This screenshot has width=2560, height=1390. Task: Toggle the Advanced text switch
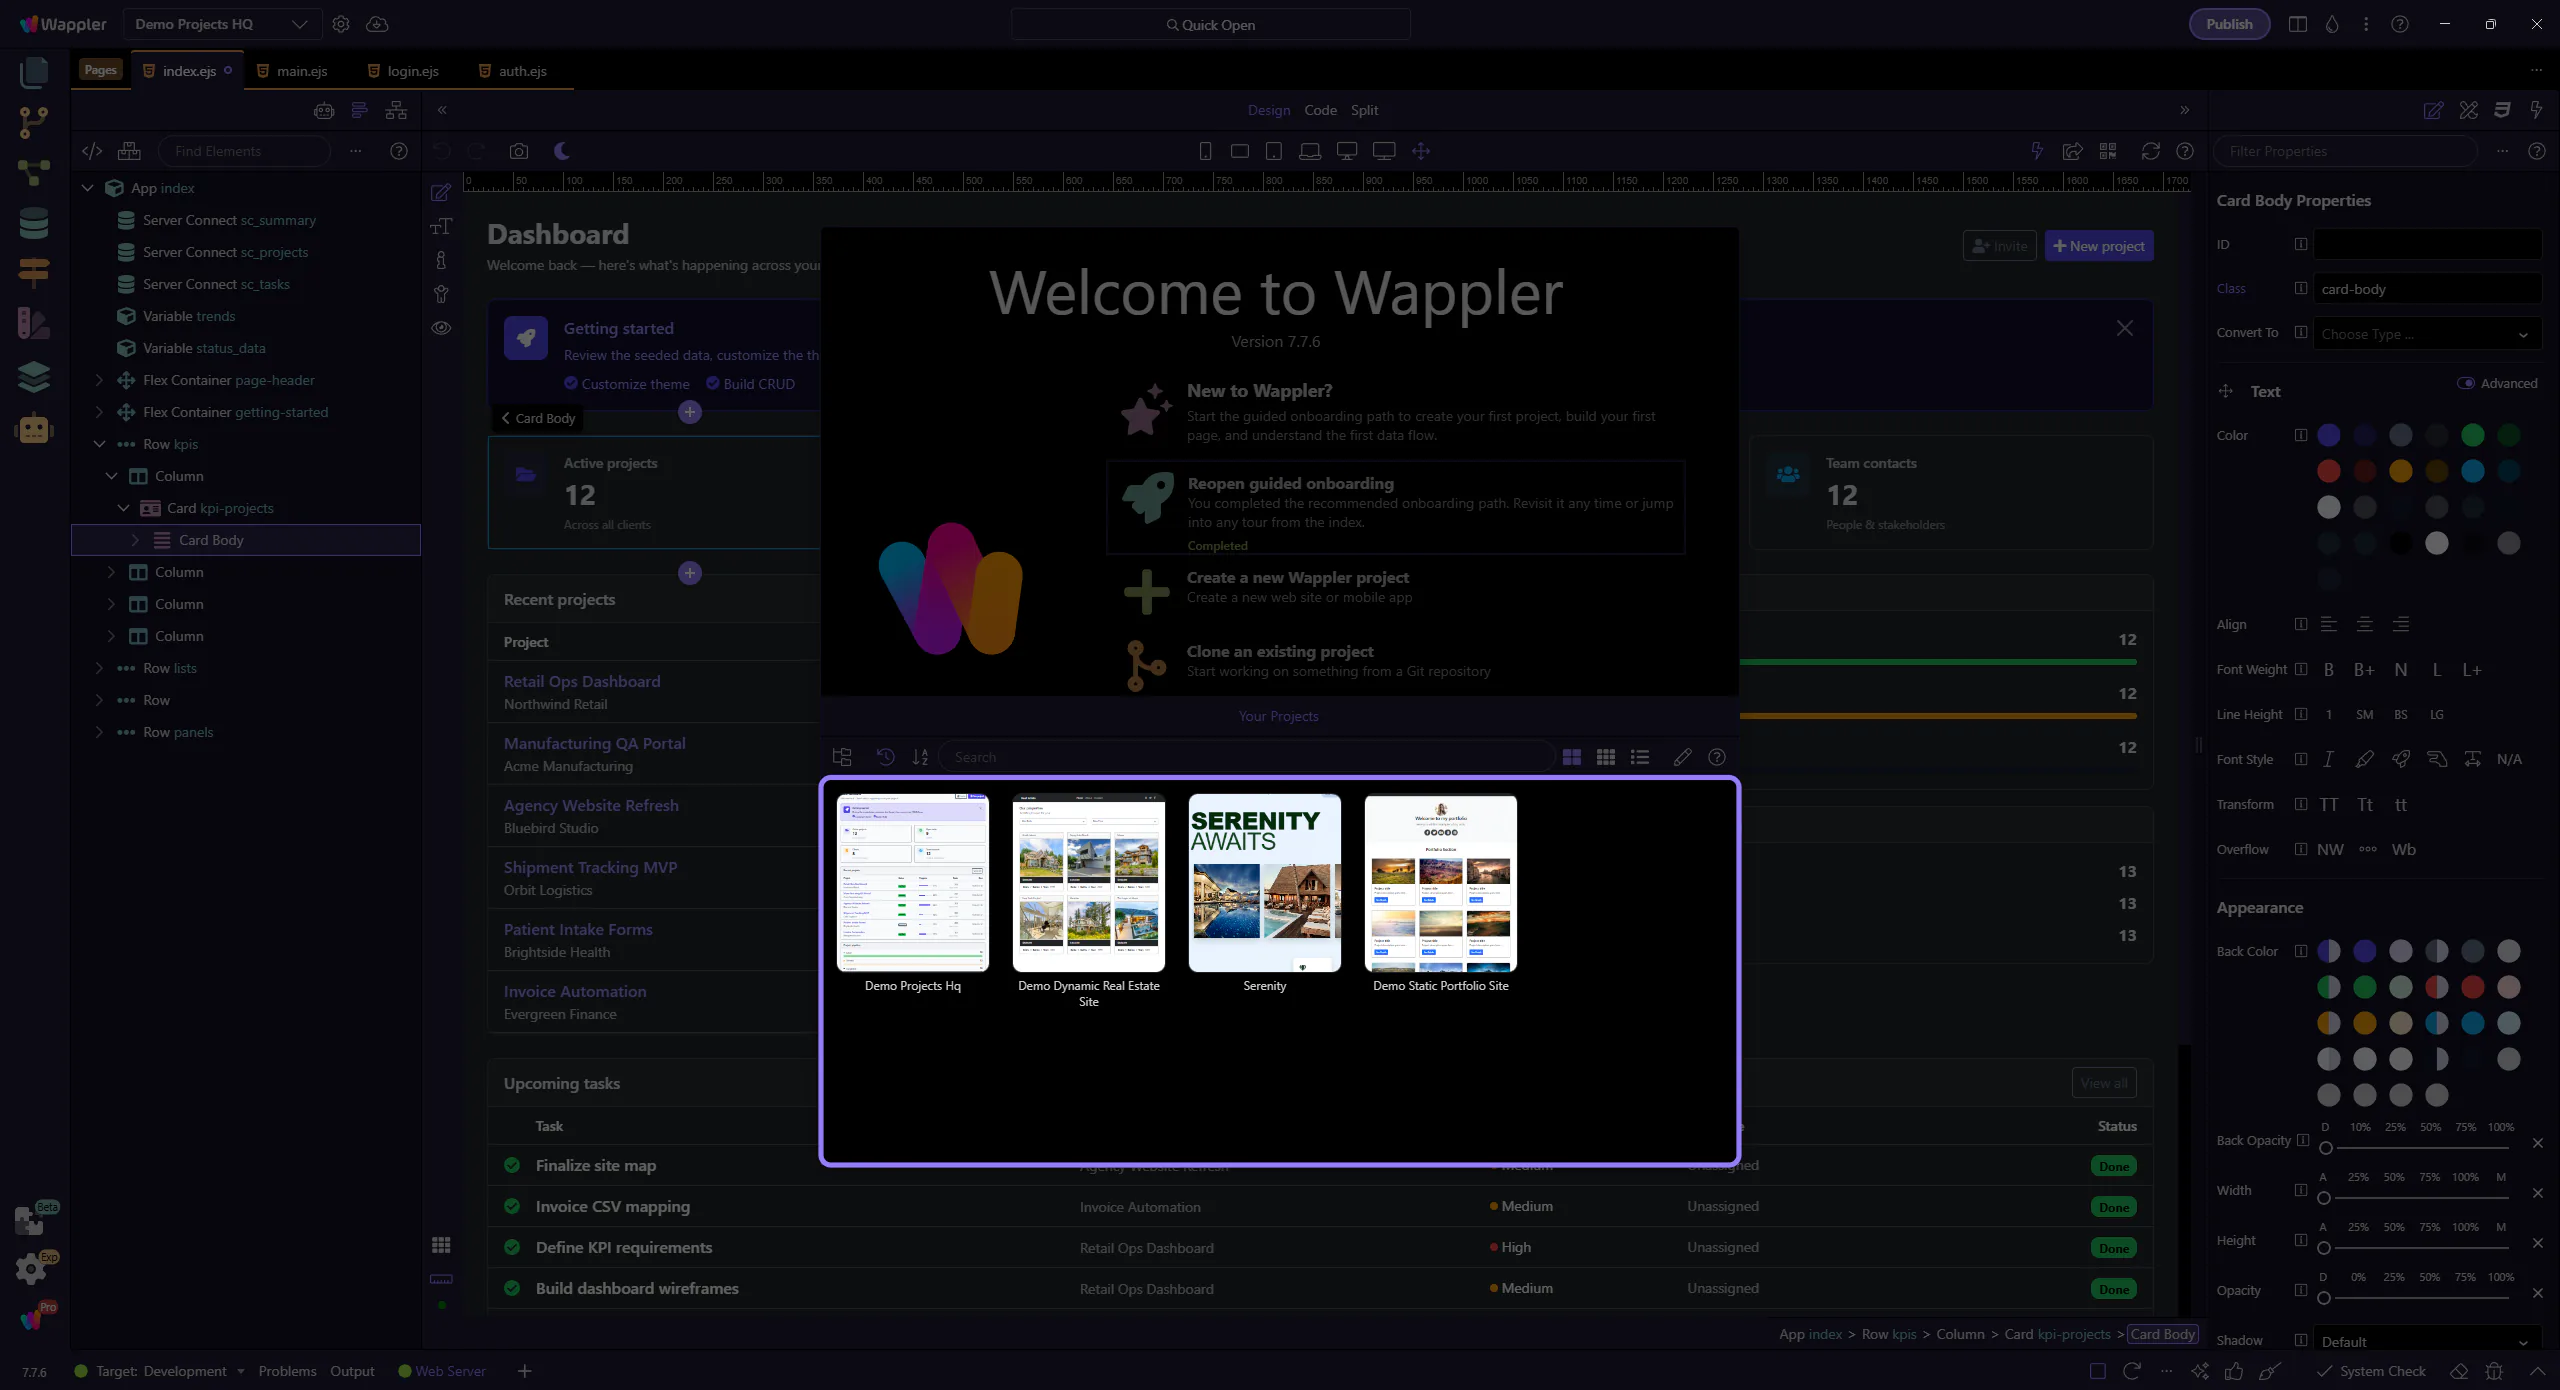point(2466,383)
